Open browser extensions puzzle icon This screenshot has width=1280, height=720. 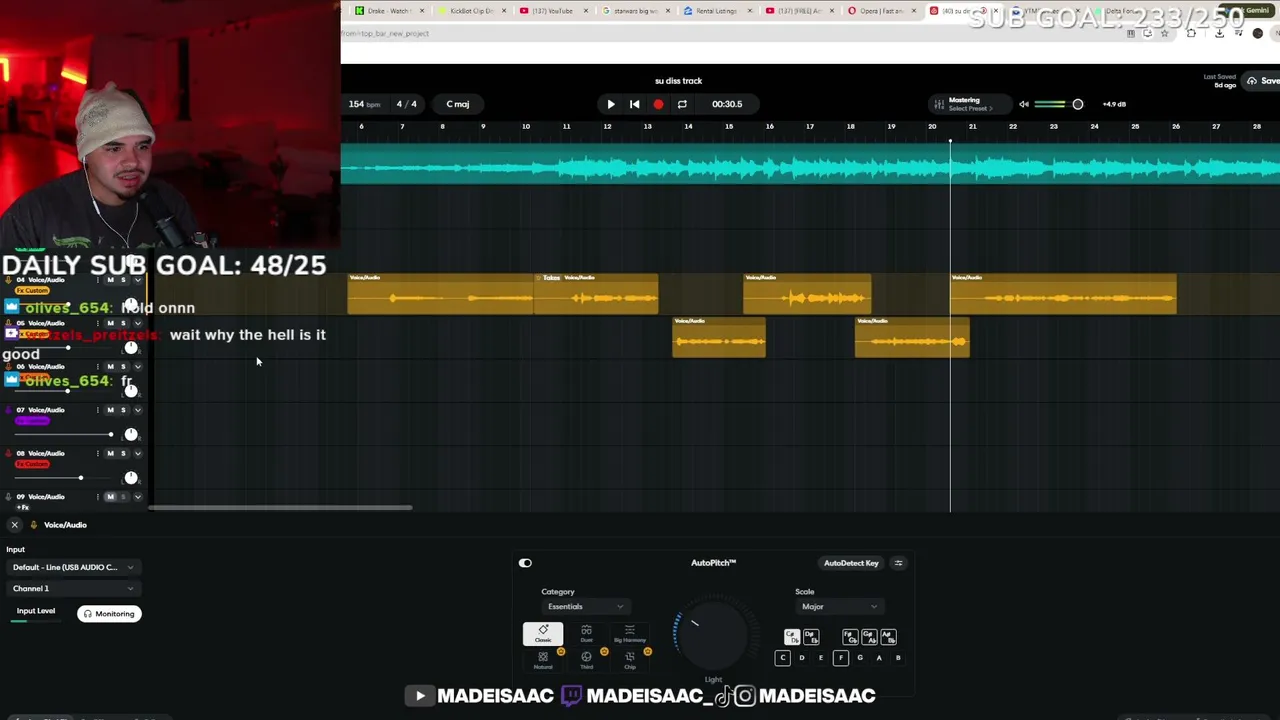pyautogui.click(x=1191, y=33)
